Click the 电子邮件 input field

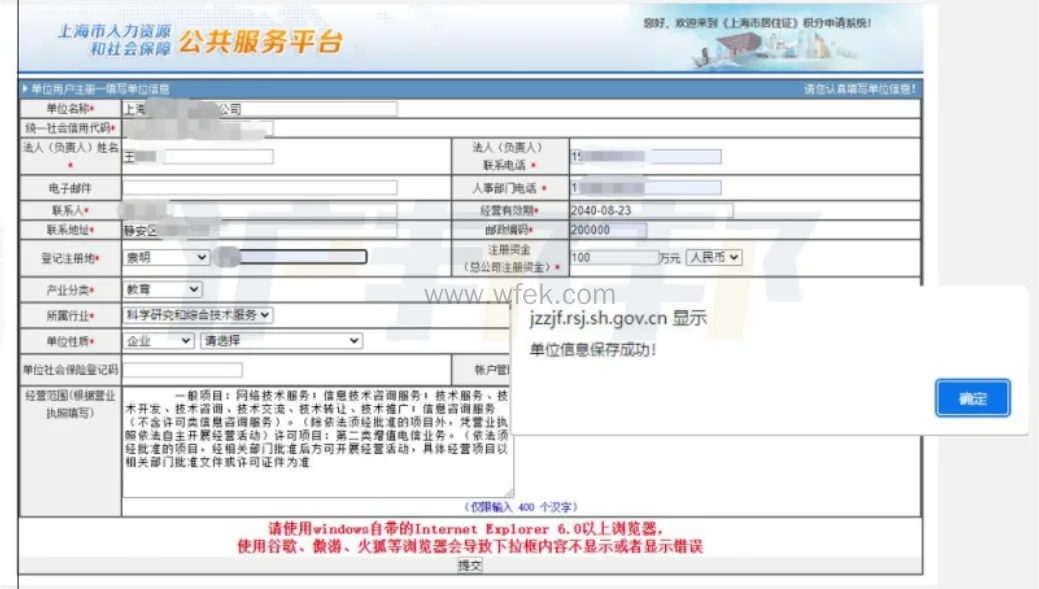click(259, 188)
